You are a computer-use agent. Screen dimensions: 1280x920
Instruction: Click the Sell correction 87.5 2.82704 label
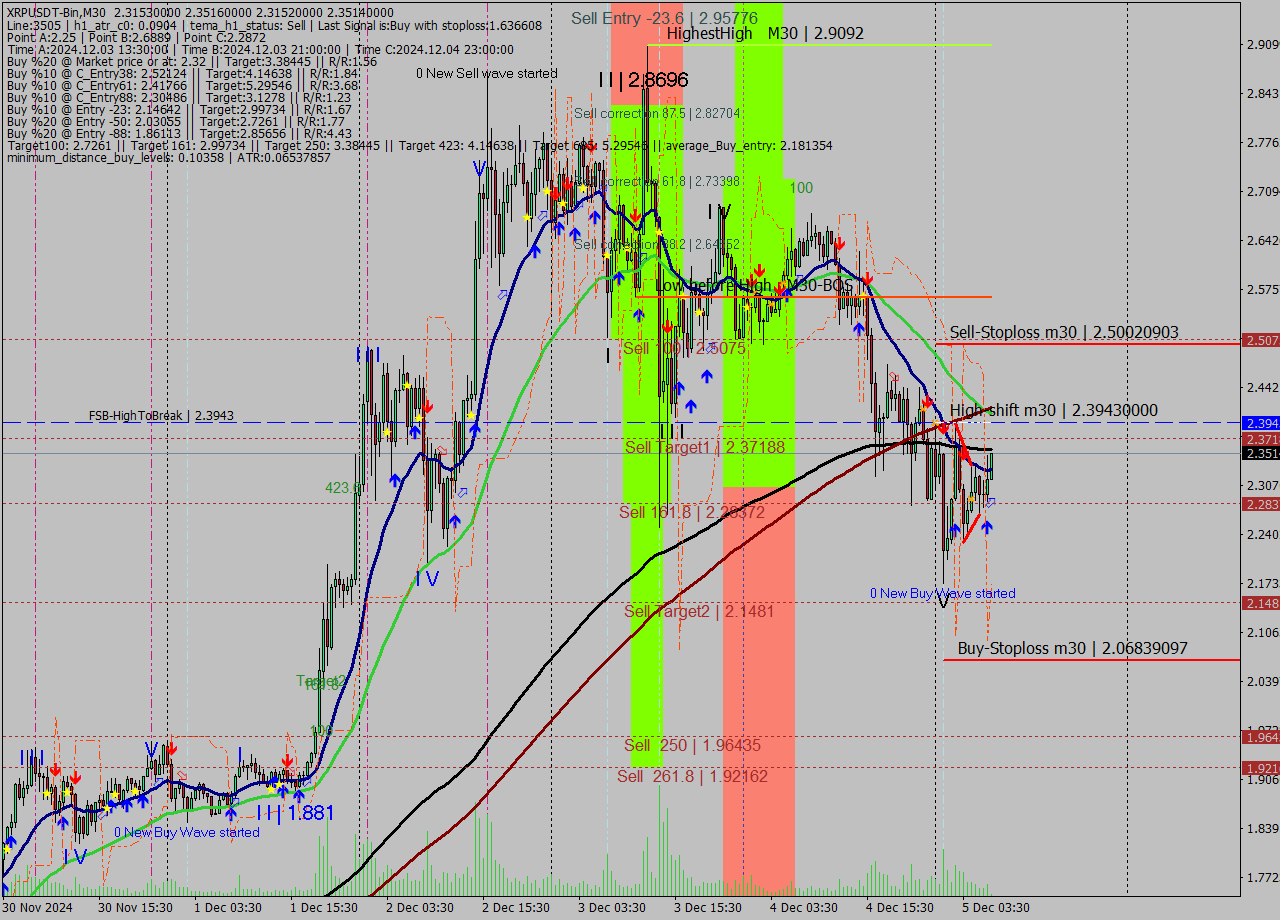point(657,114)
